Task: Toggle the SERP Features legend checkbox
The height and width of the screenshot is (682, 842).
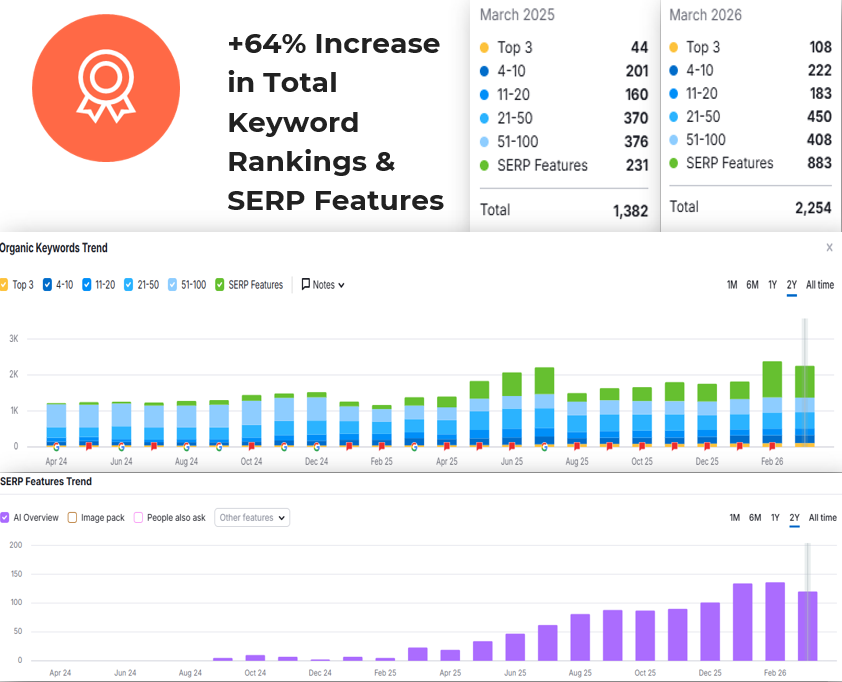Action: 220,285
